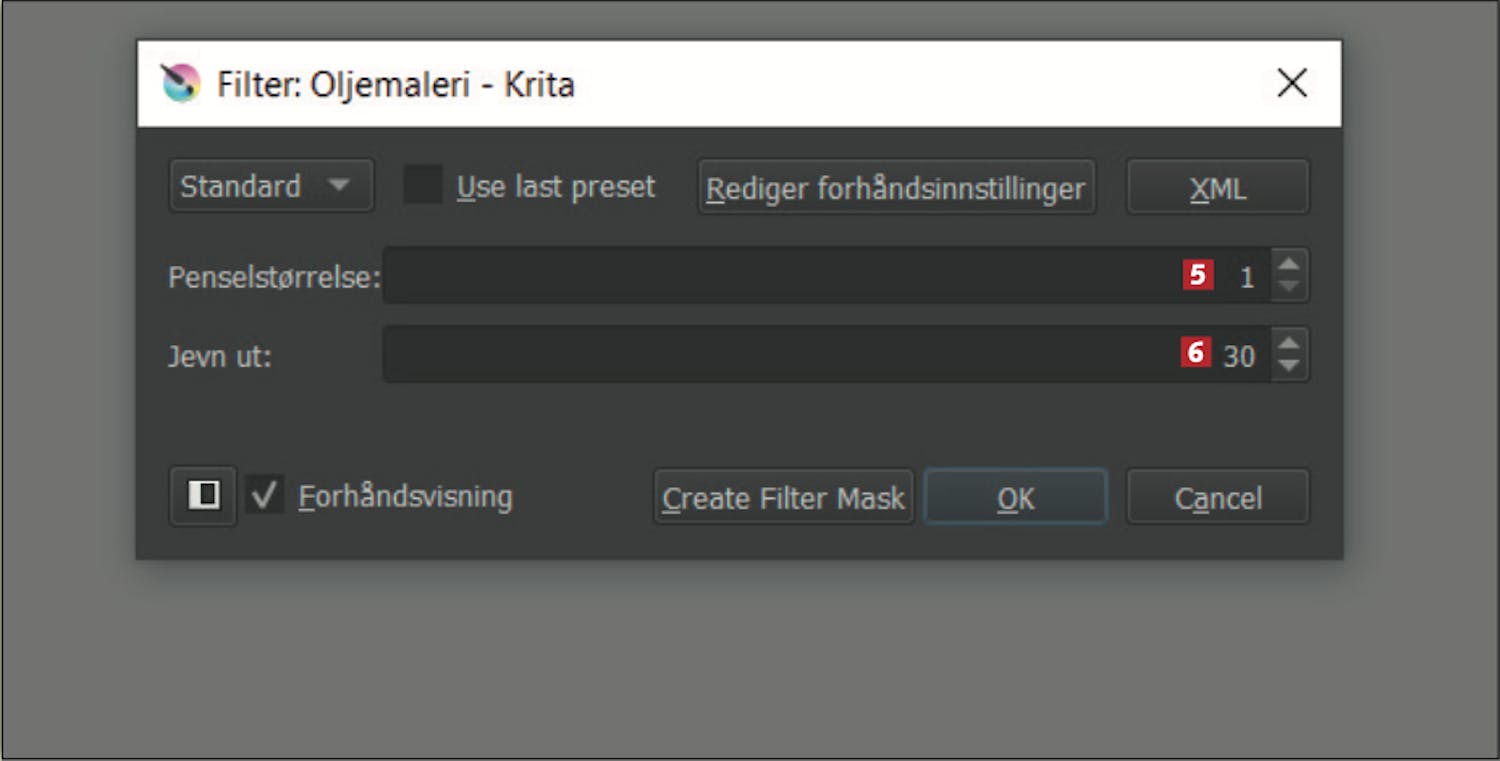Open the Standard preset dropdown
This screenshot has height=761, width=1500.
pyautogui.click(x=271, y=186)
